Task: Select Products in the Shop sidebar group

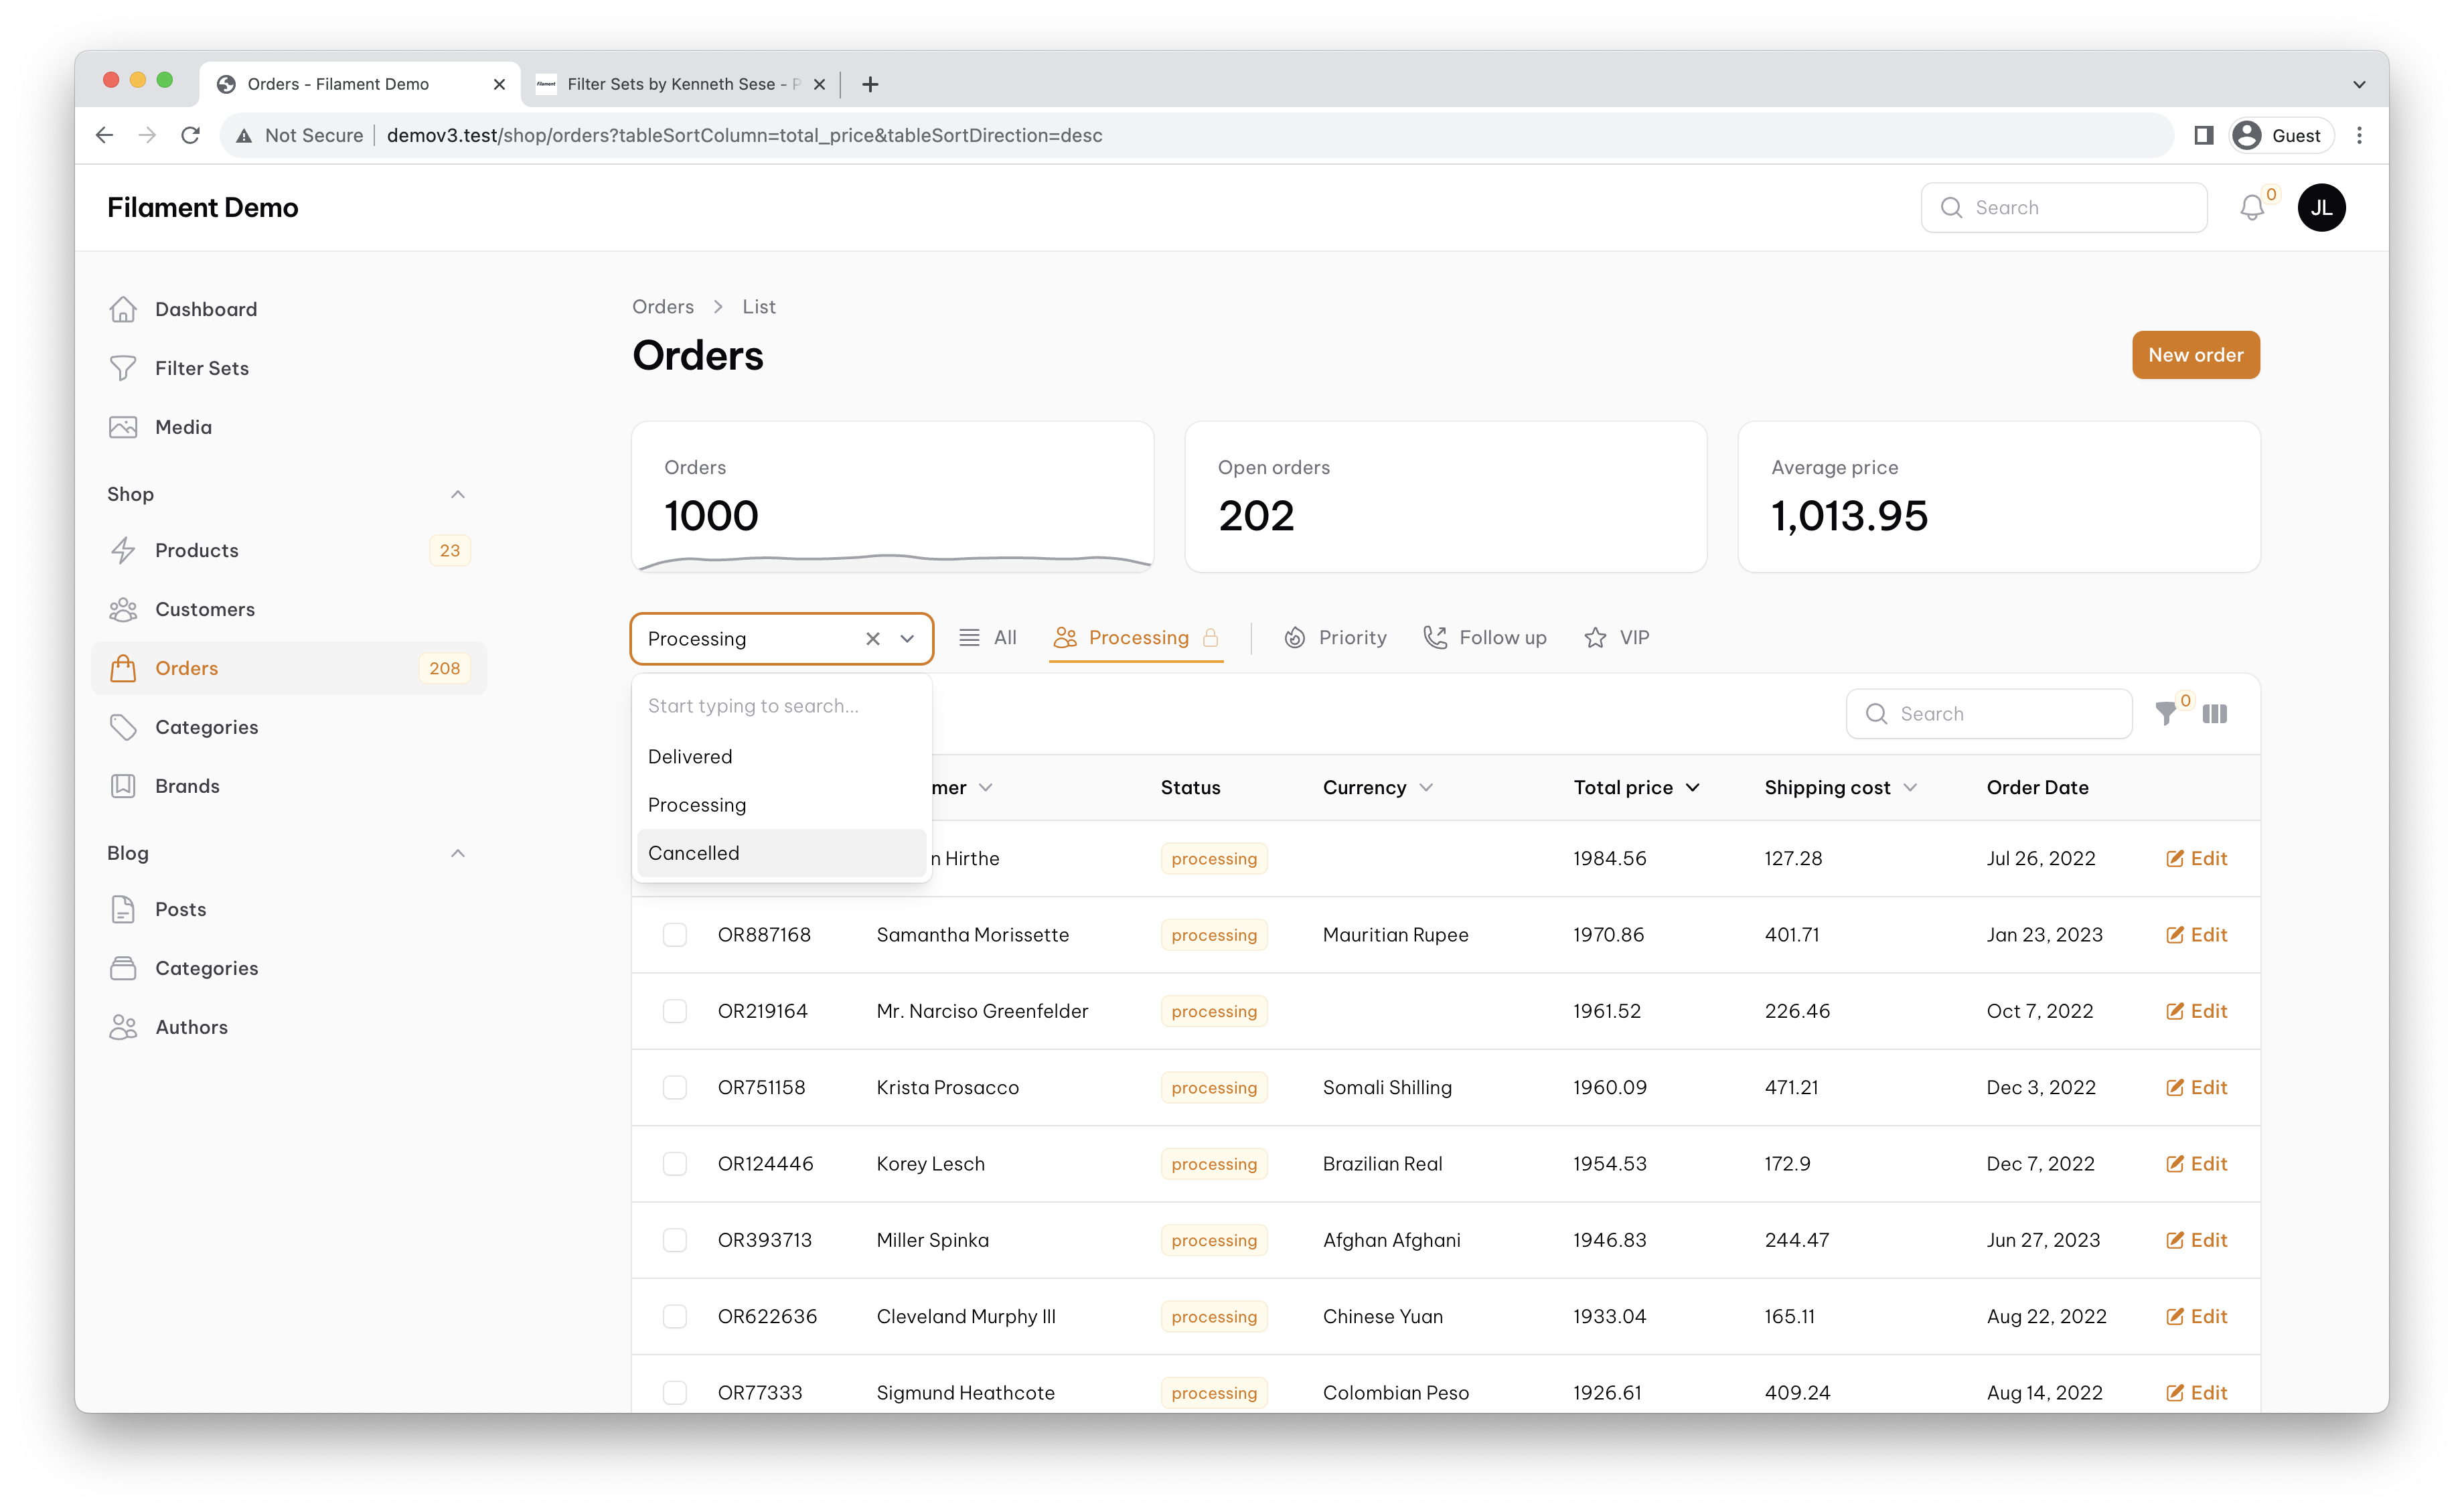Action: point(196,549)
